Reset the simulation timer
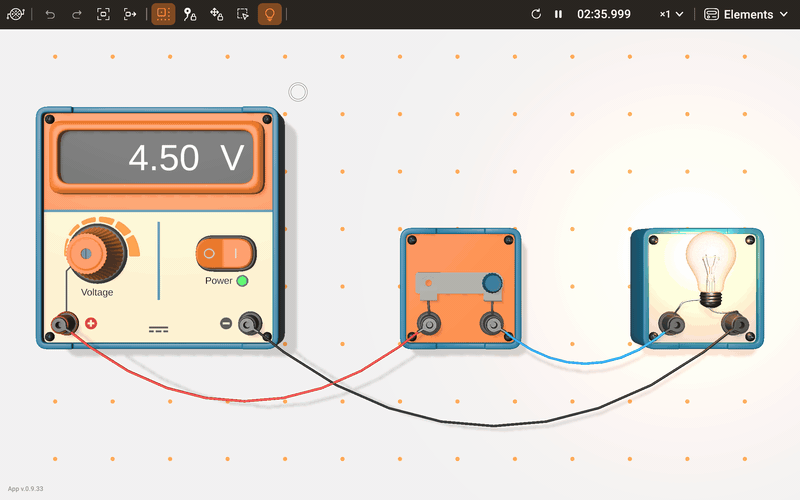 (536, 14)
